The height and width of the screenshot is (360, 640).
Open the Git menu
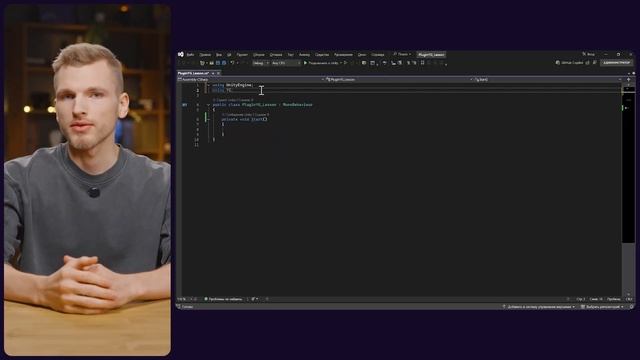229,54
